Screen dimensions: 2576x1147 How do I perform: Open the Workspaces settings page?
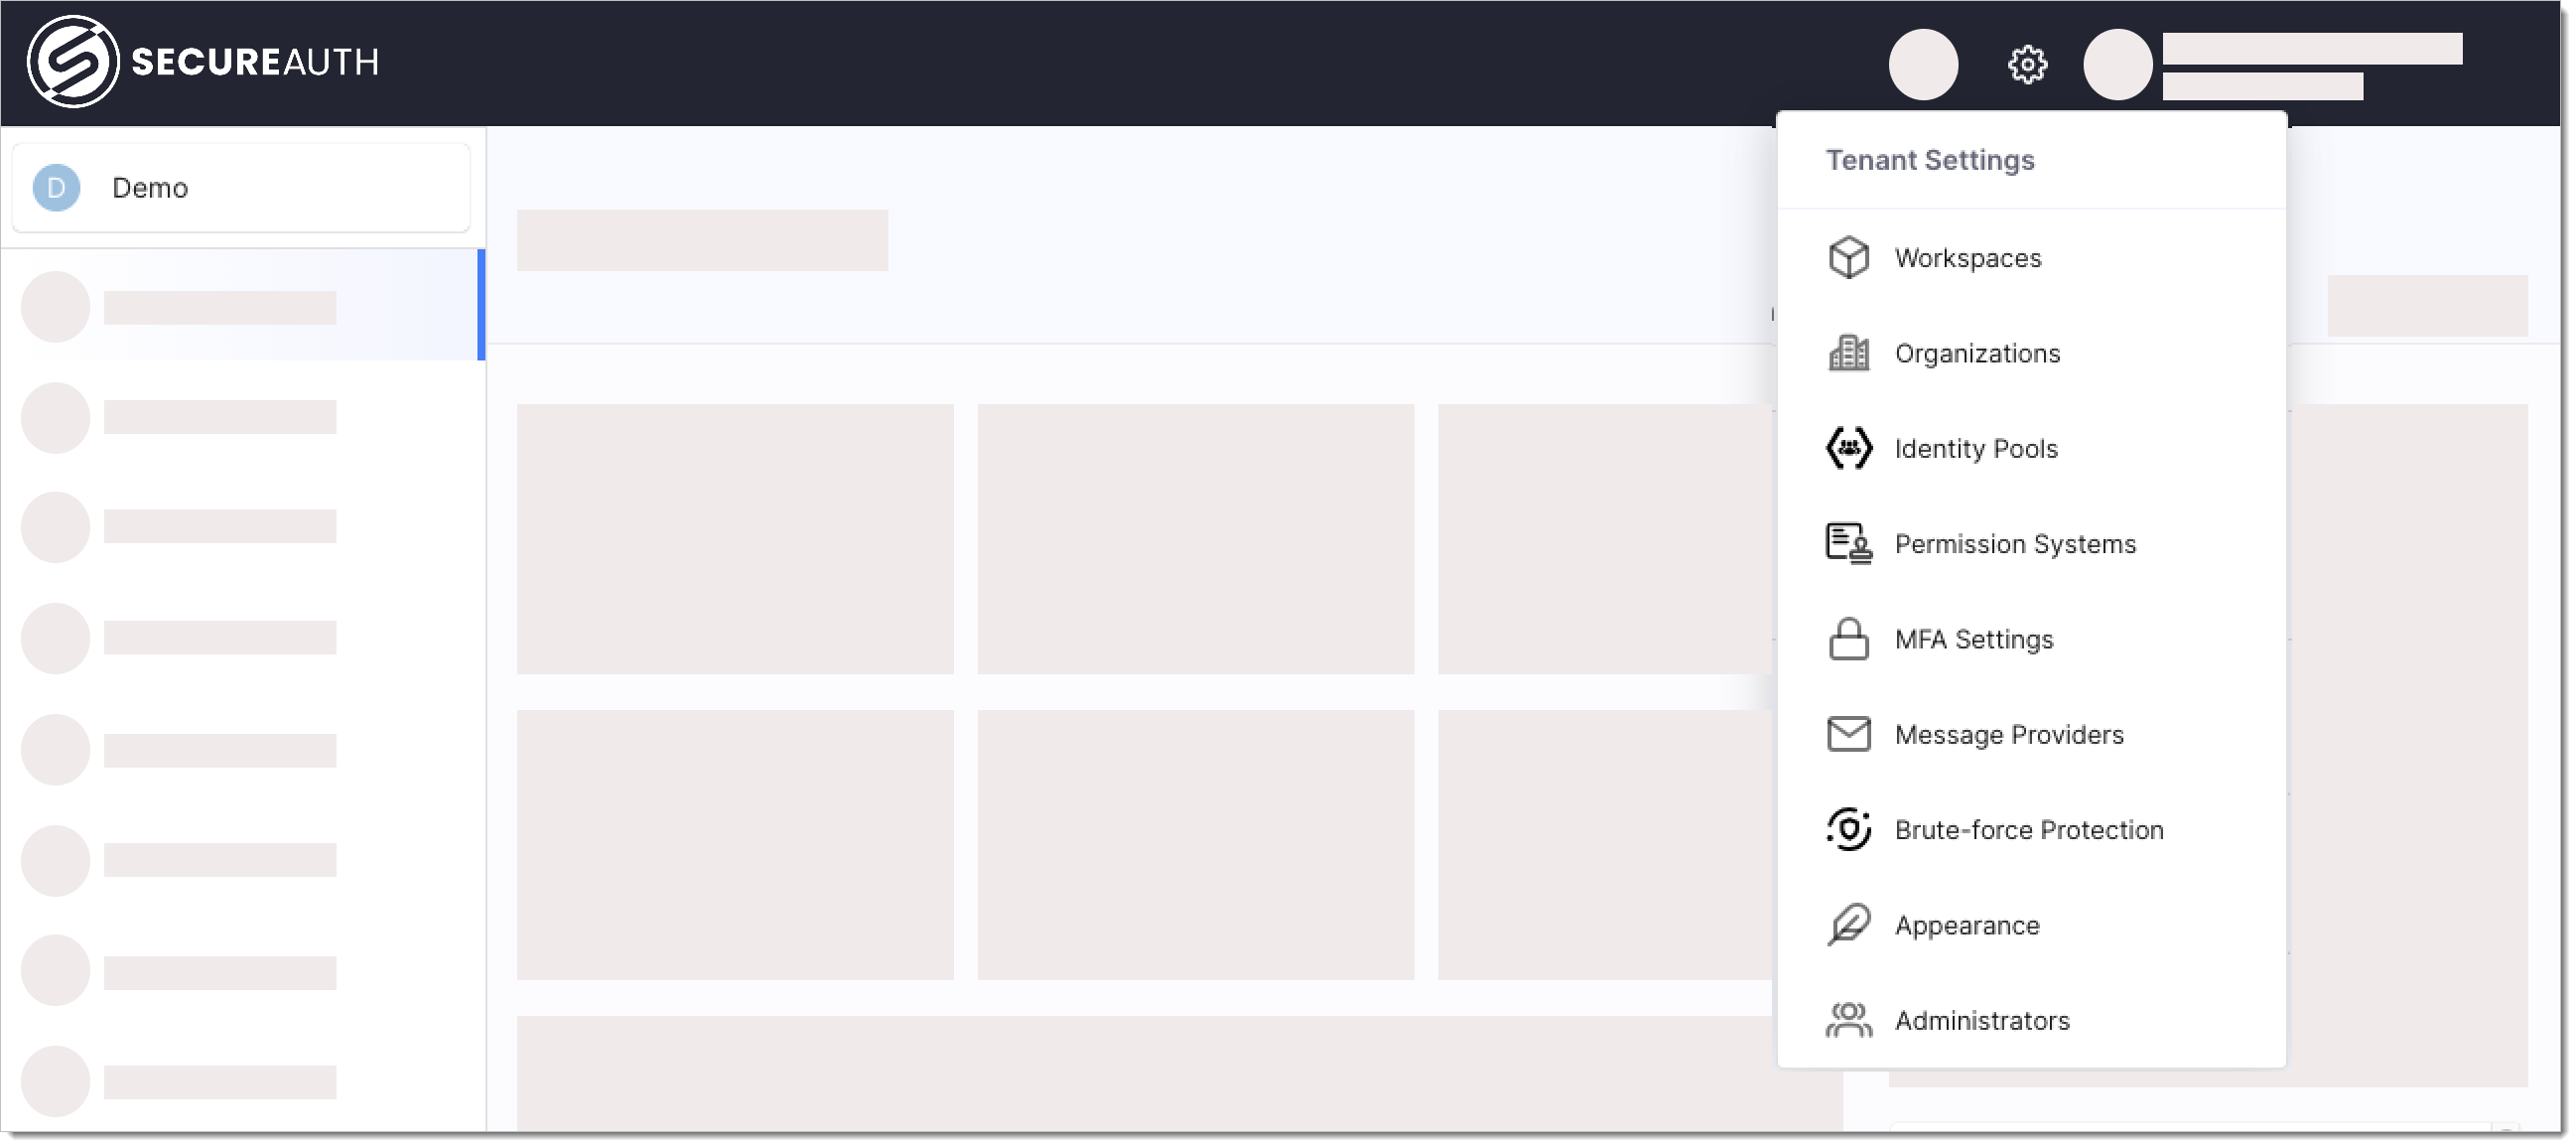[x=1966, y=258]
